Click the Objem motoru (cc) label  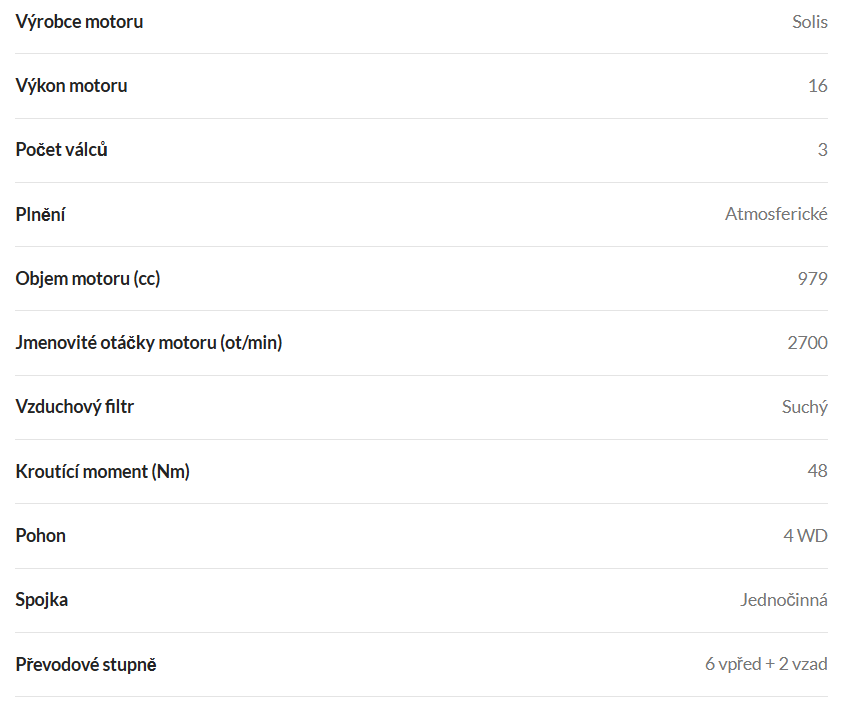pyautogui.click(x=88, y=278)
